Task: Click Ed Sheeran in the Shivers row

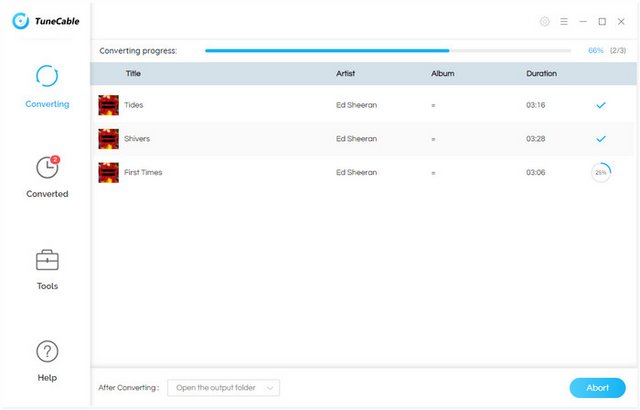Action: click(356, 139)
